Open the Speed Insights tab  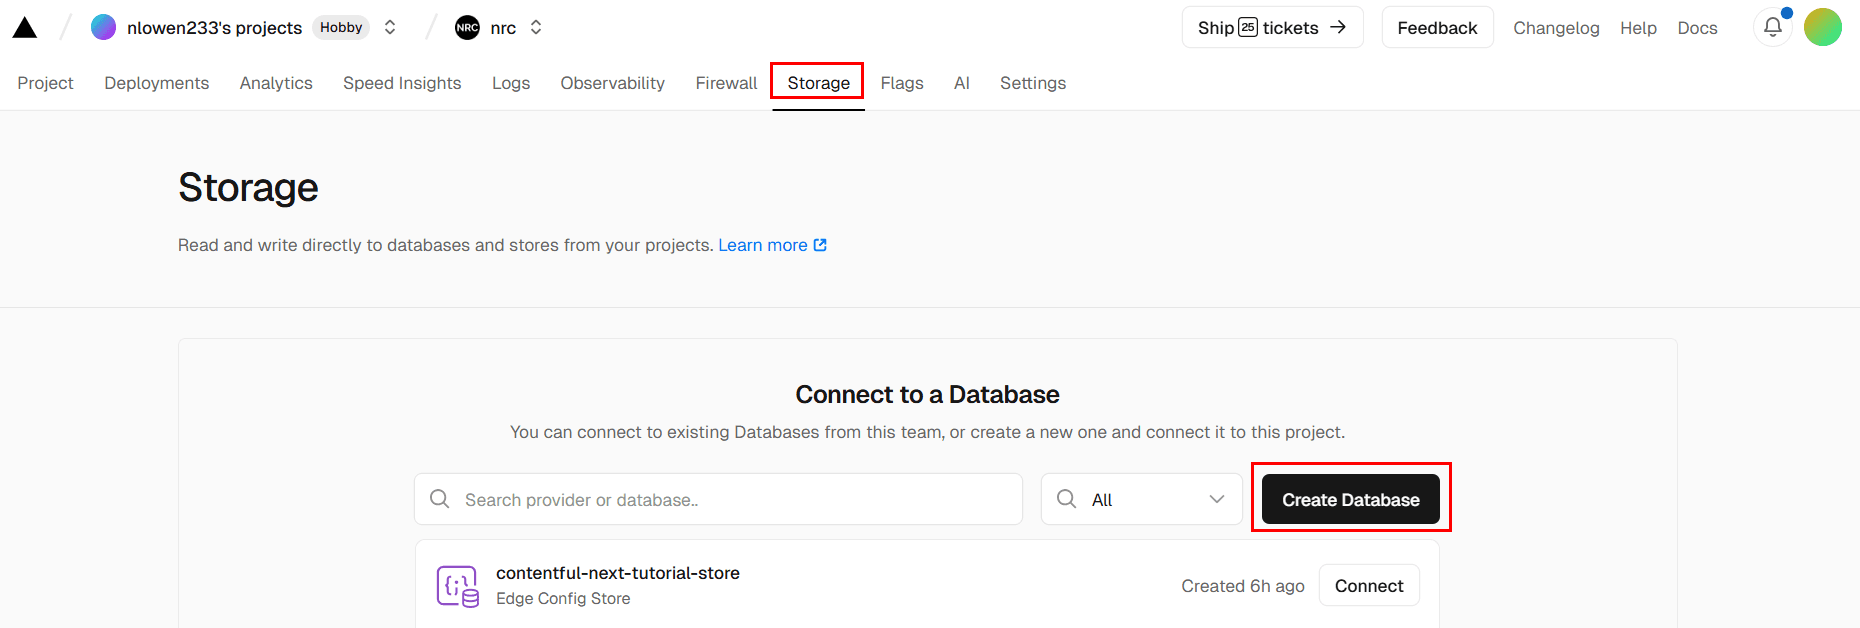click(x=402, y=83)
